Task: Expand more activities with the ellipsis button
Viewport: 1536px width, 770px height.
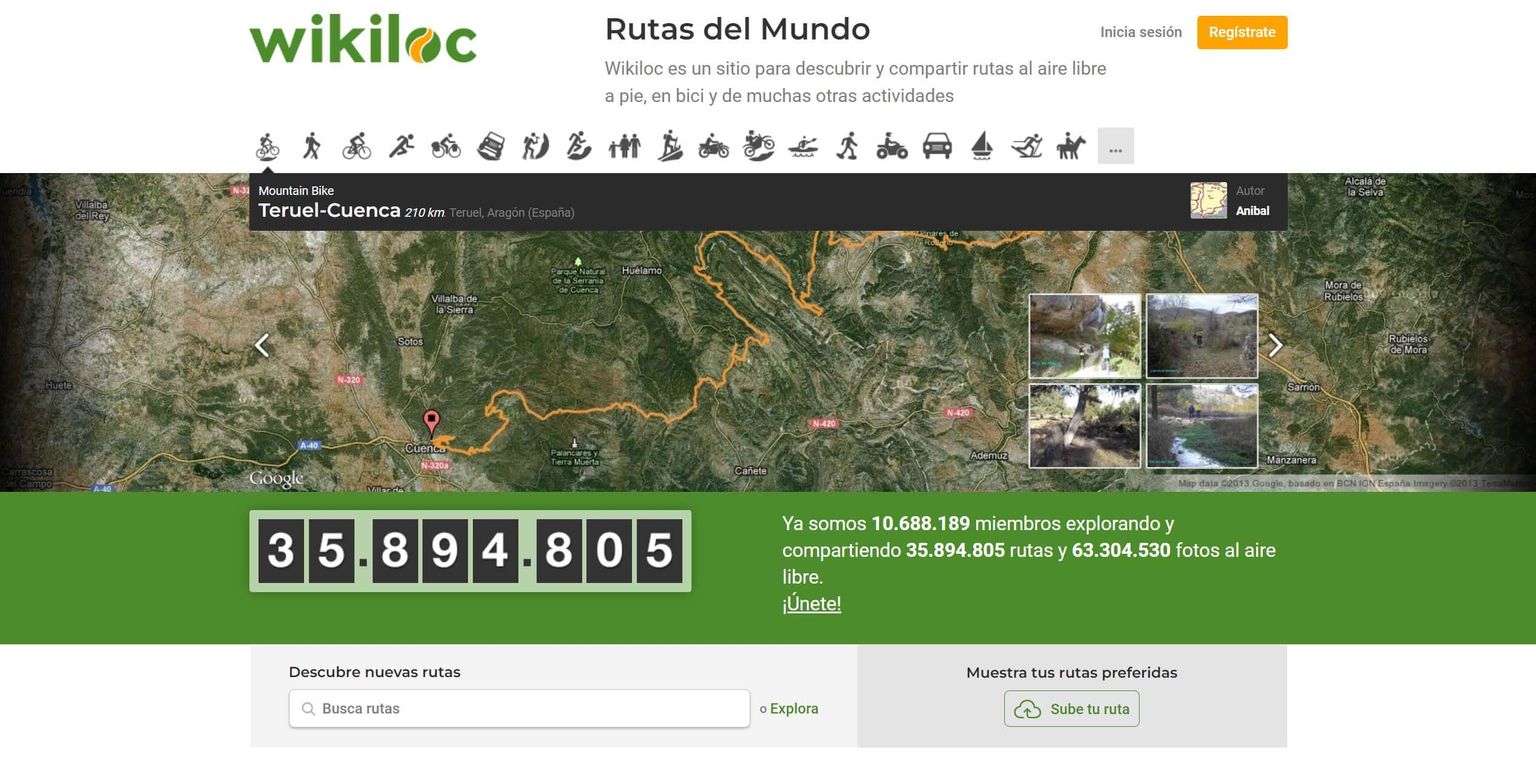Action: [x=1116, y=146]
